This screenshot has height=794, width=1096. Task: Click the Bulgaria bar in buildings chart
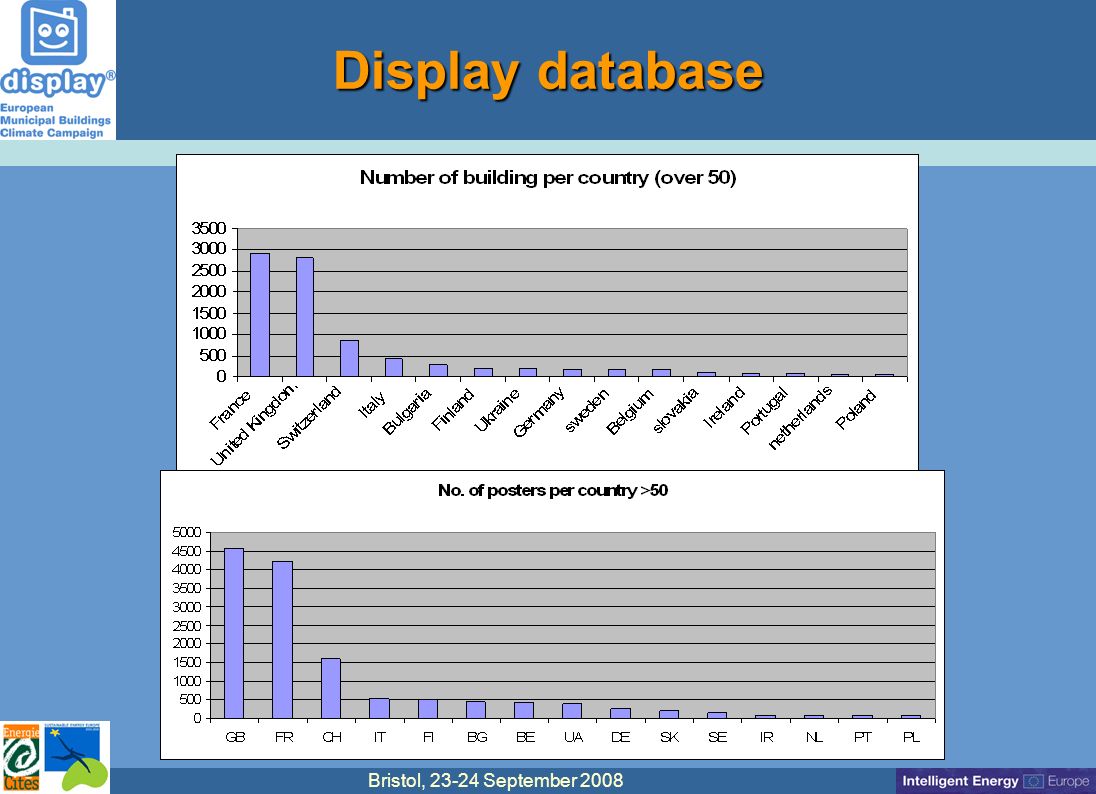click(x=438, y=370)
